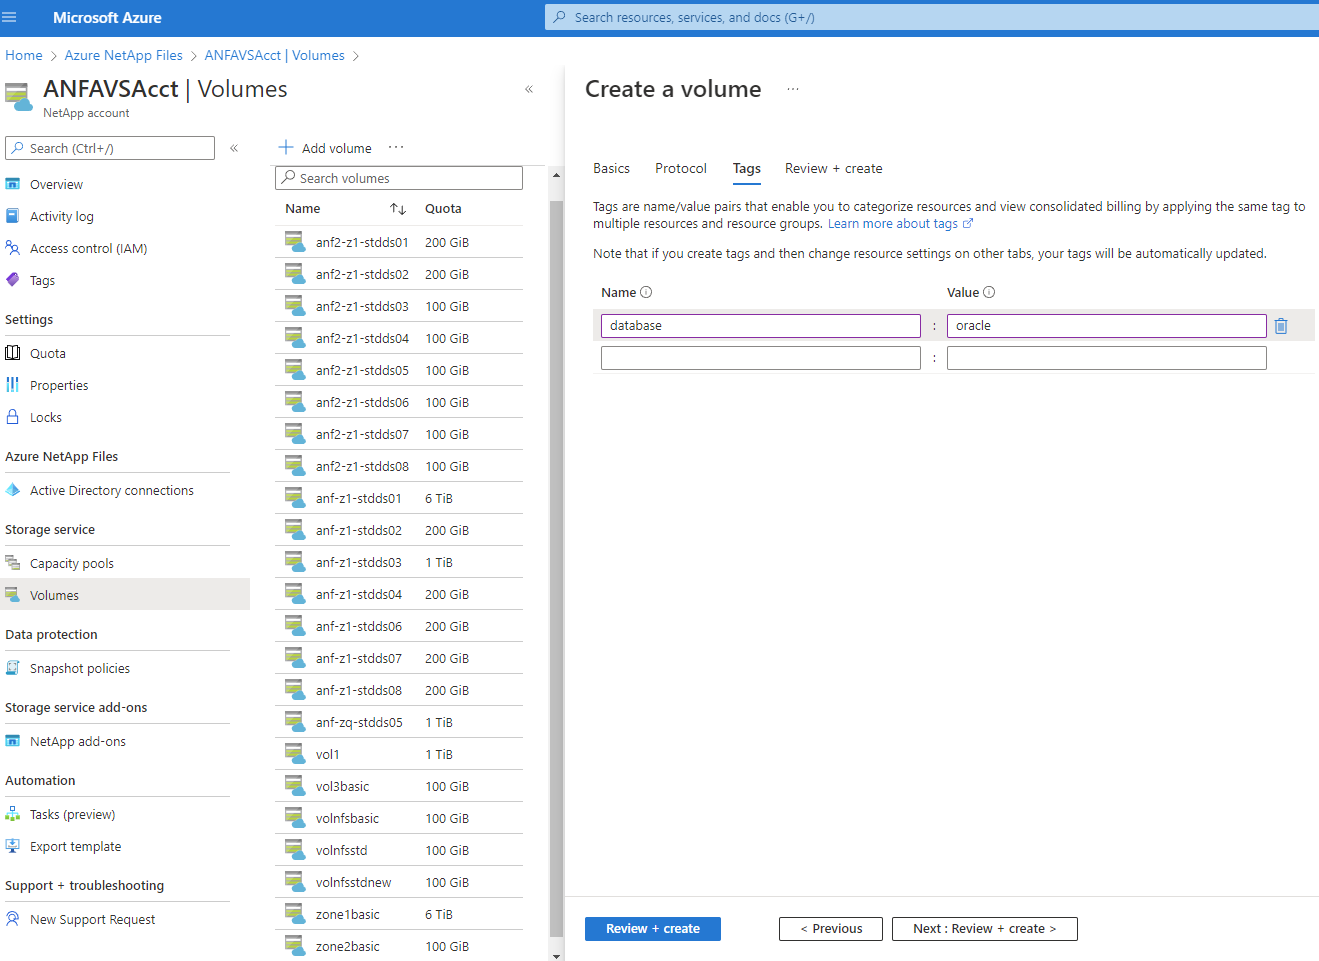
Task: Click the plus icon for Add volume
Action: point(286,148)
